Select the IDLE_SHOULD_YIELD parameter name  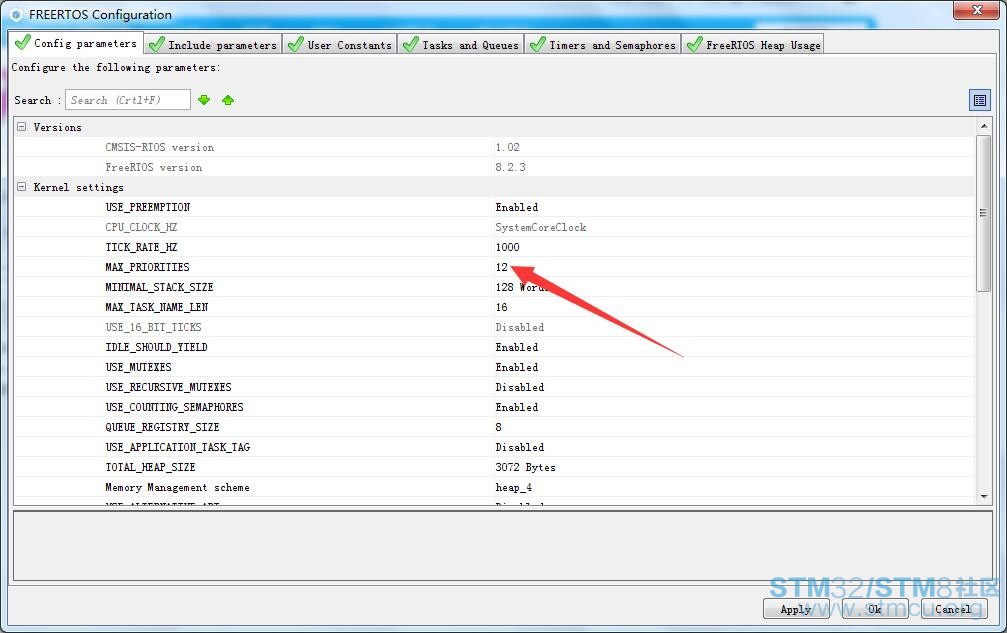tap(156, 347)
